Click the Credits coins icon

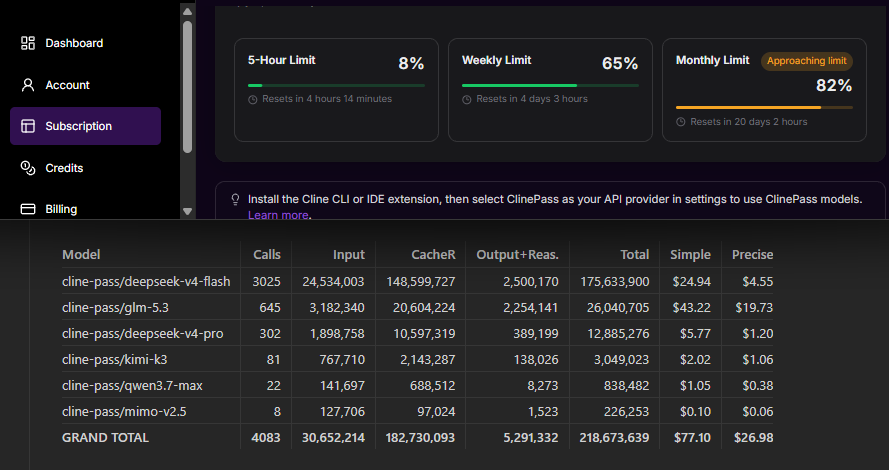(28, 168)
